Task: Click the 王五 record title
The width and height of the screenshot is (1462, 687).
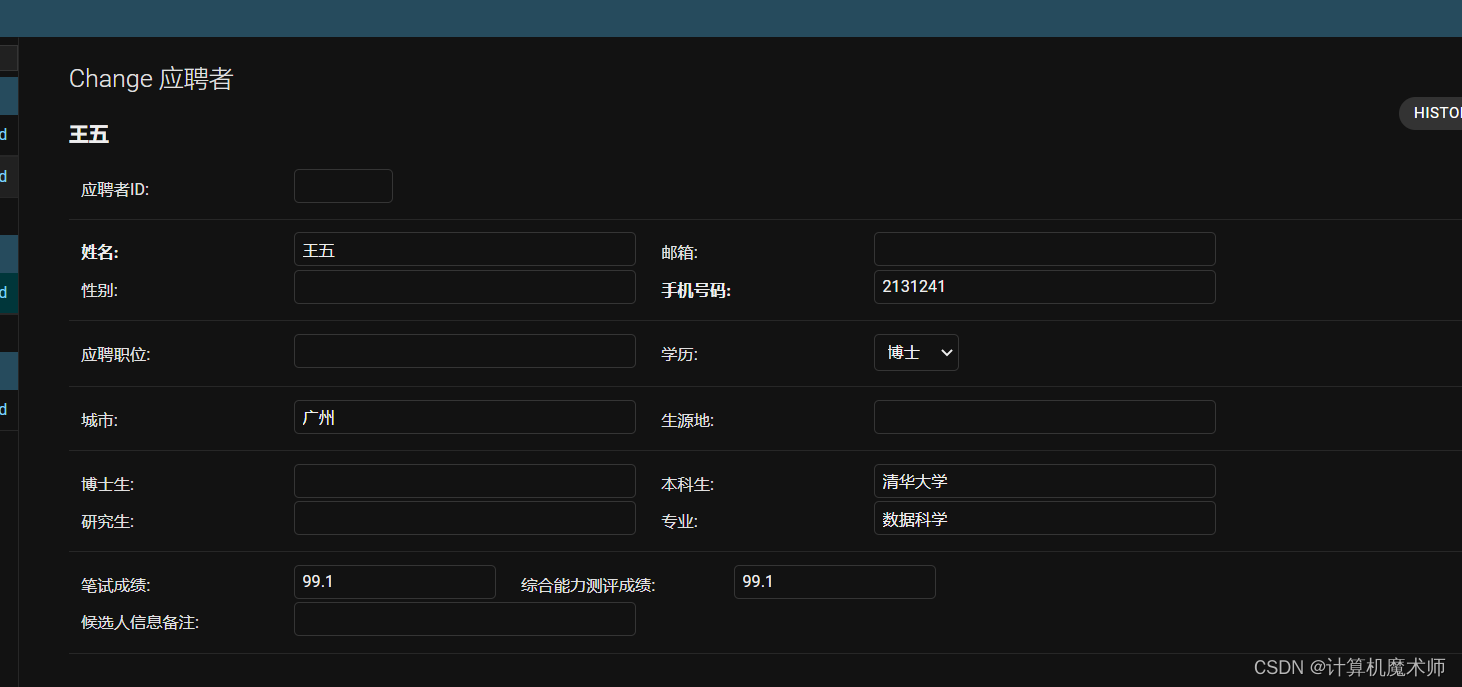Action: tap(89, 134)
